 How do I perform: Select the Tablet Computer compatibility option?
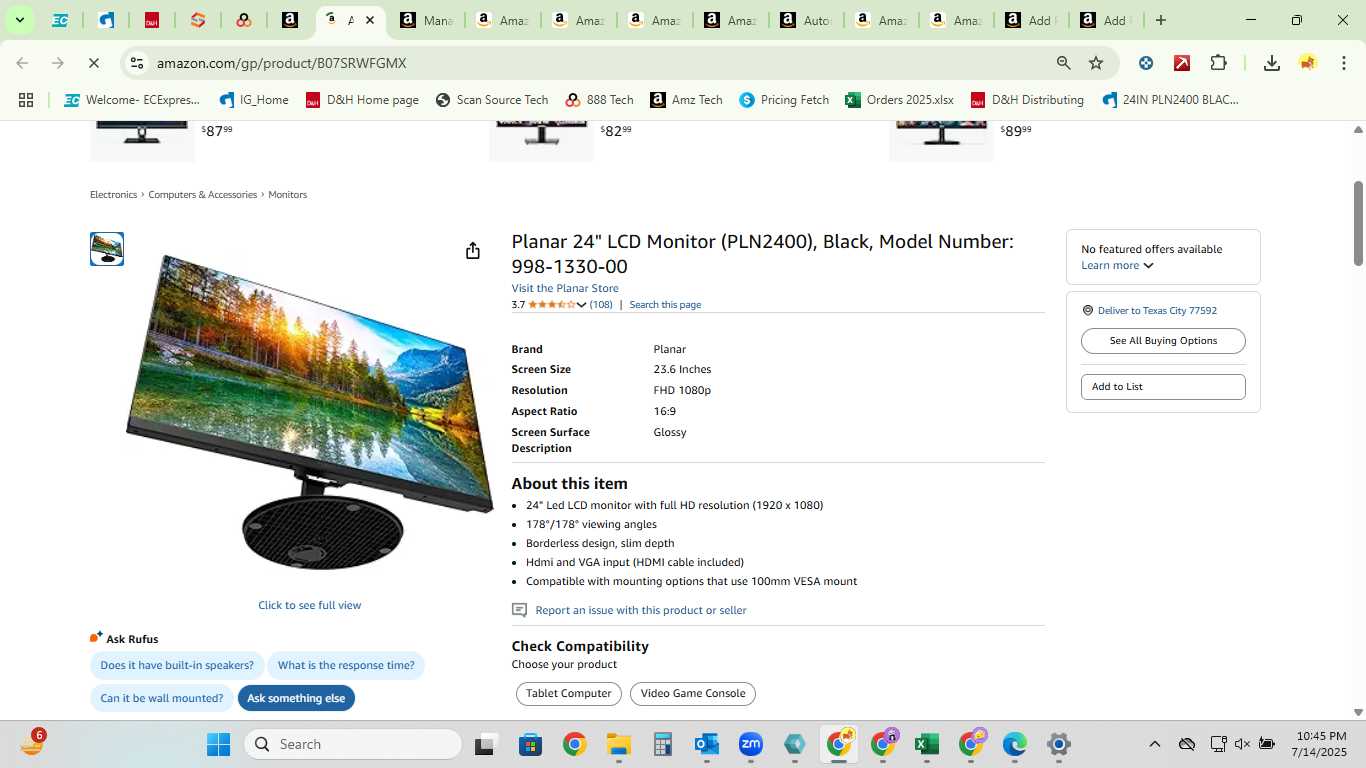[x=569, y=694]
